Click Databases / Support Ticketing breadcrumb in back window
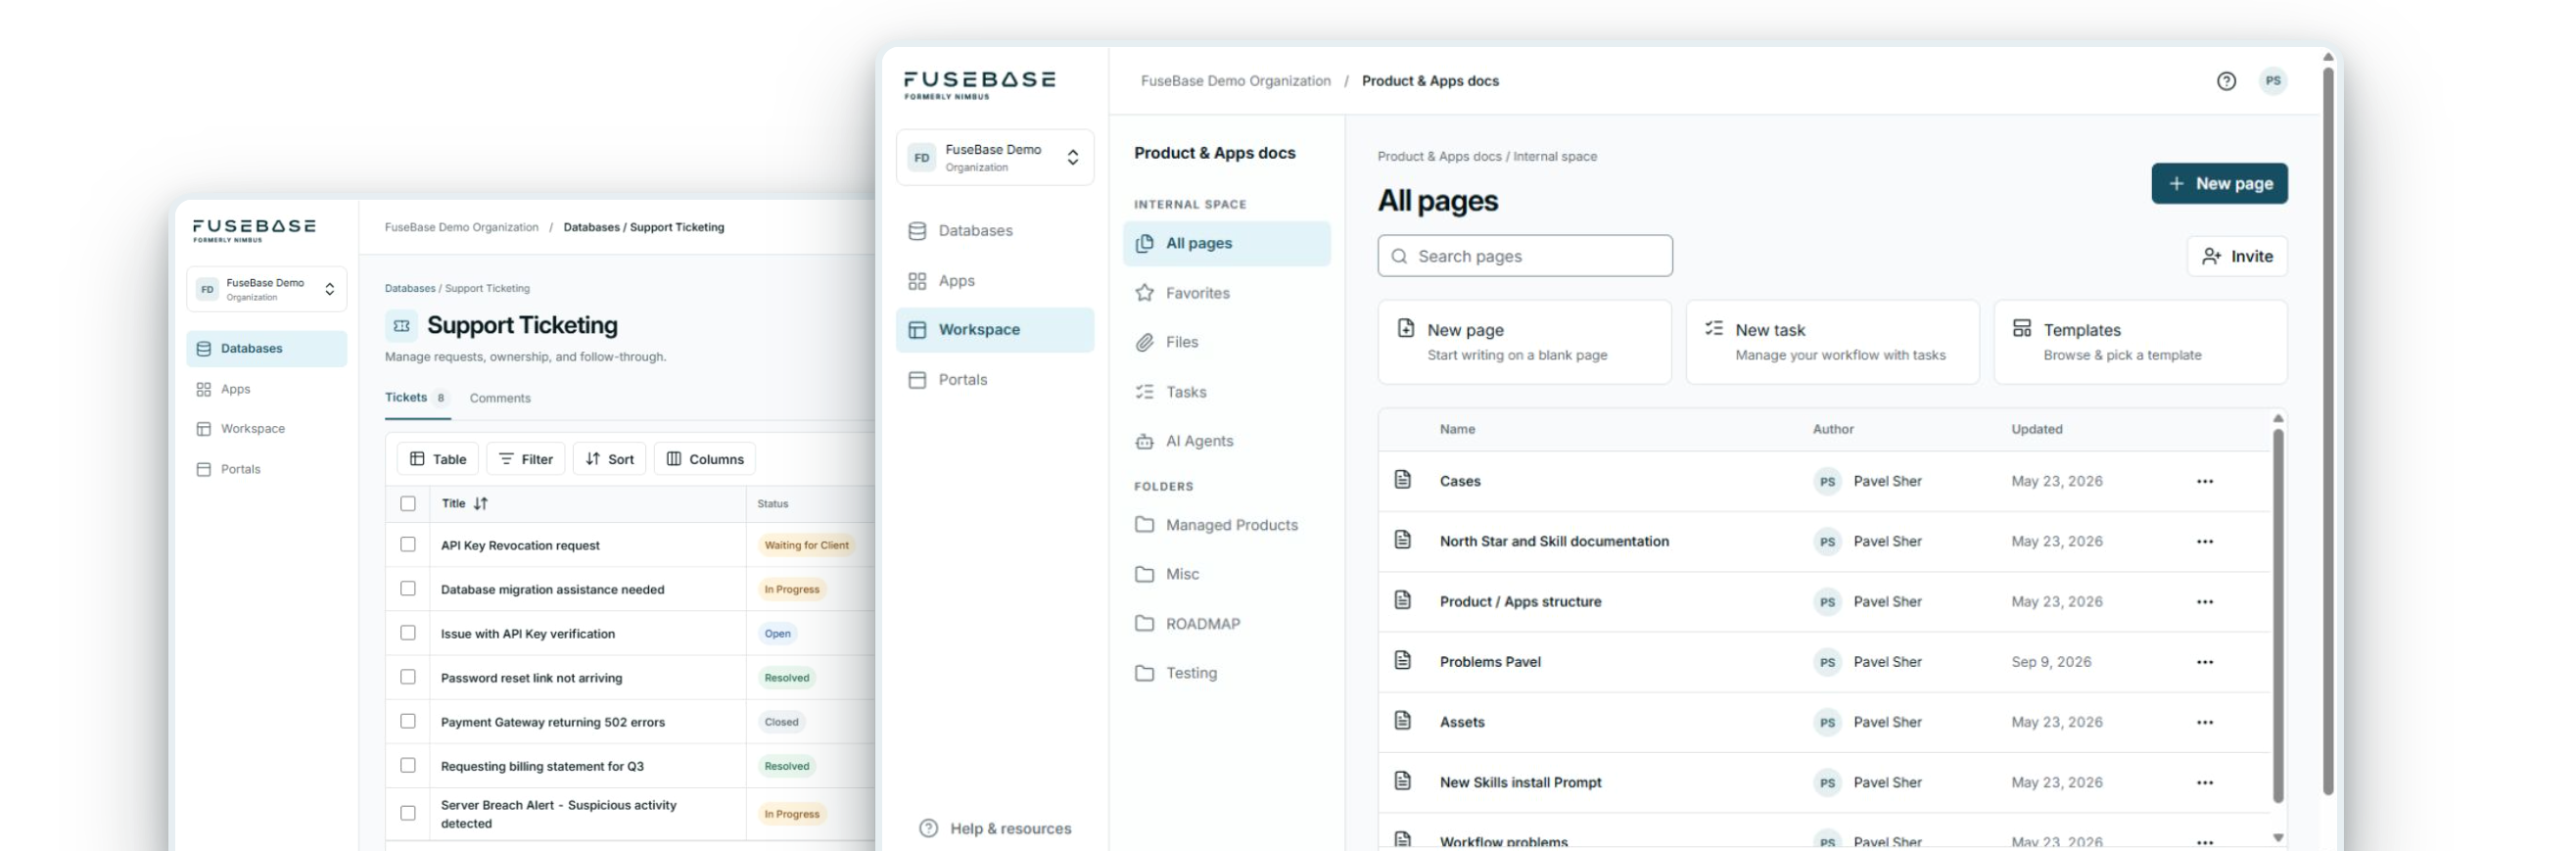2576x851 pixels. pos(643,227)
